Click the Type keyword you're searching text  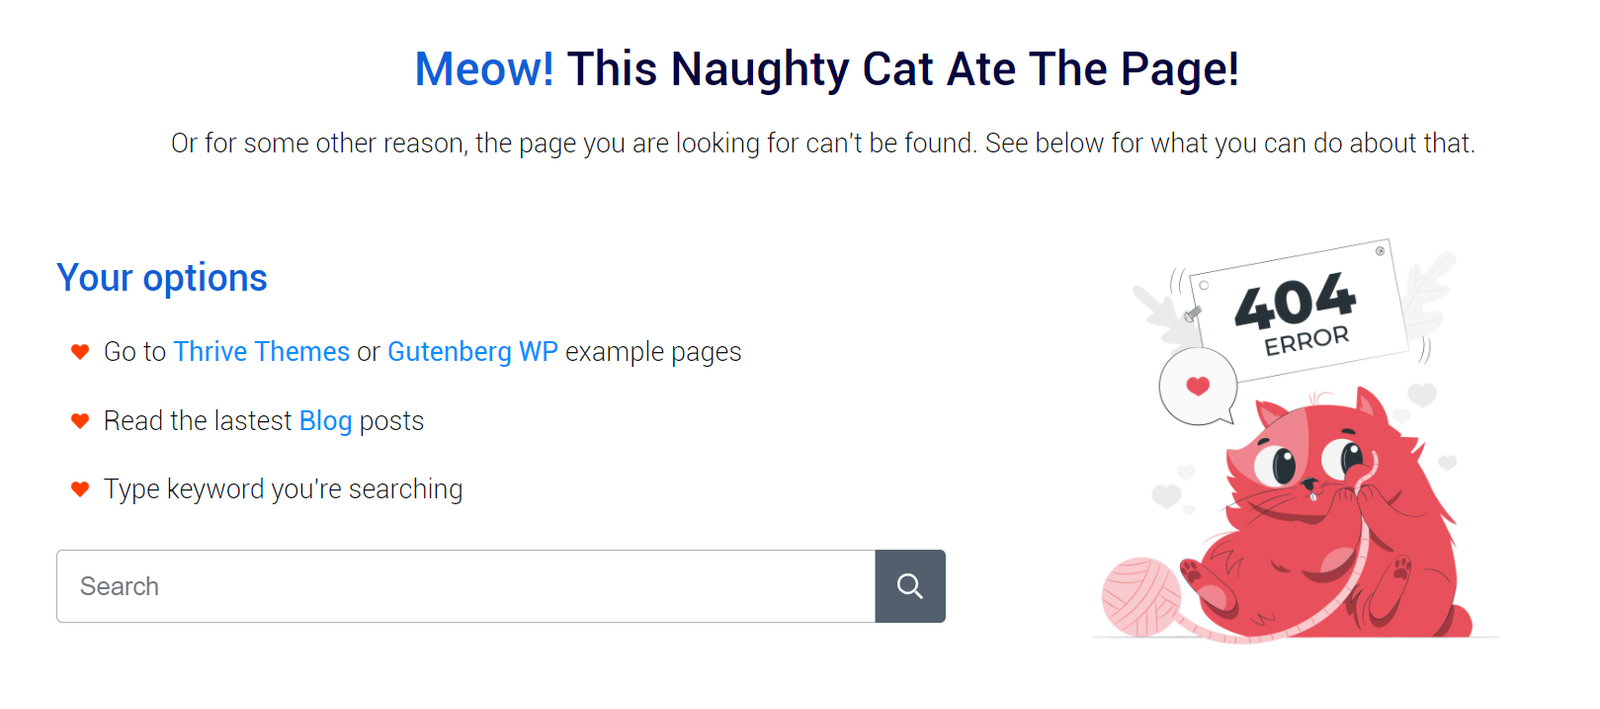pos(283,489)
